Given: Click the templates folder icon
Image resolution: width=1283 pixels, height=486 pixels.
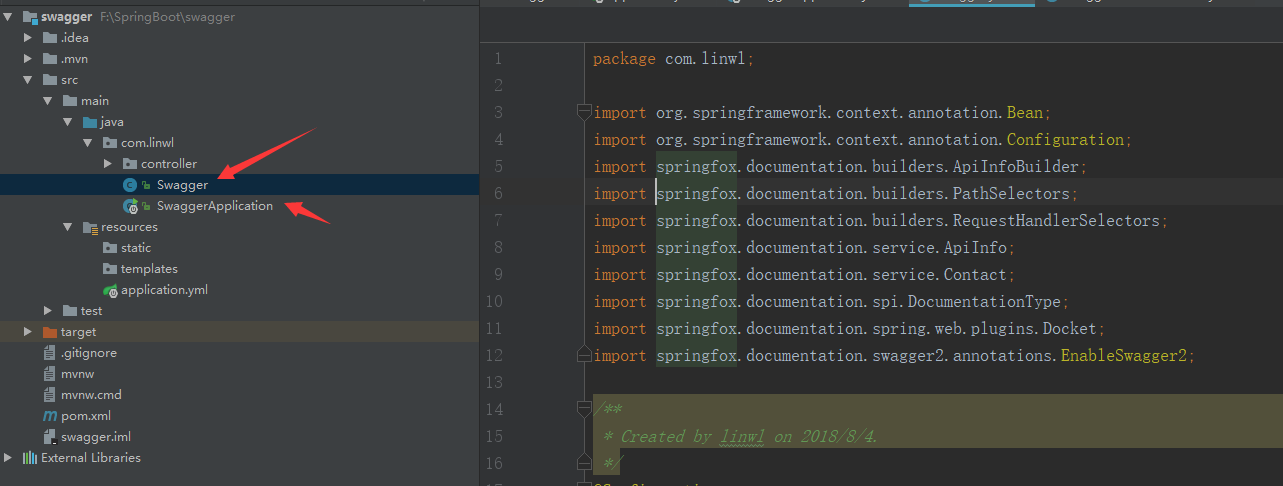Looking at the screenshot, I should coord(110,269).
